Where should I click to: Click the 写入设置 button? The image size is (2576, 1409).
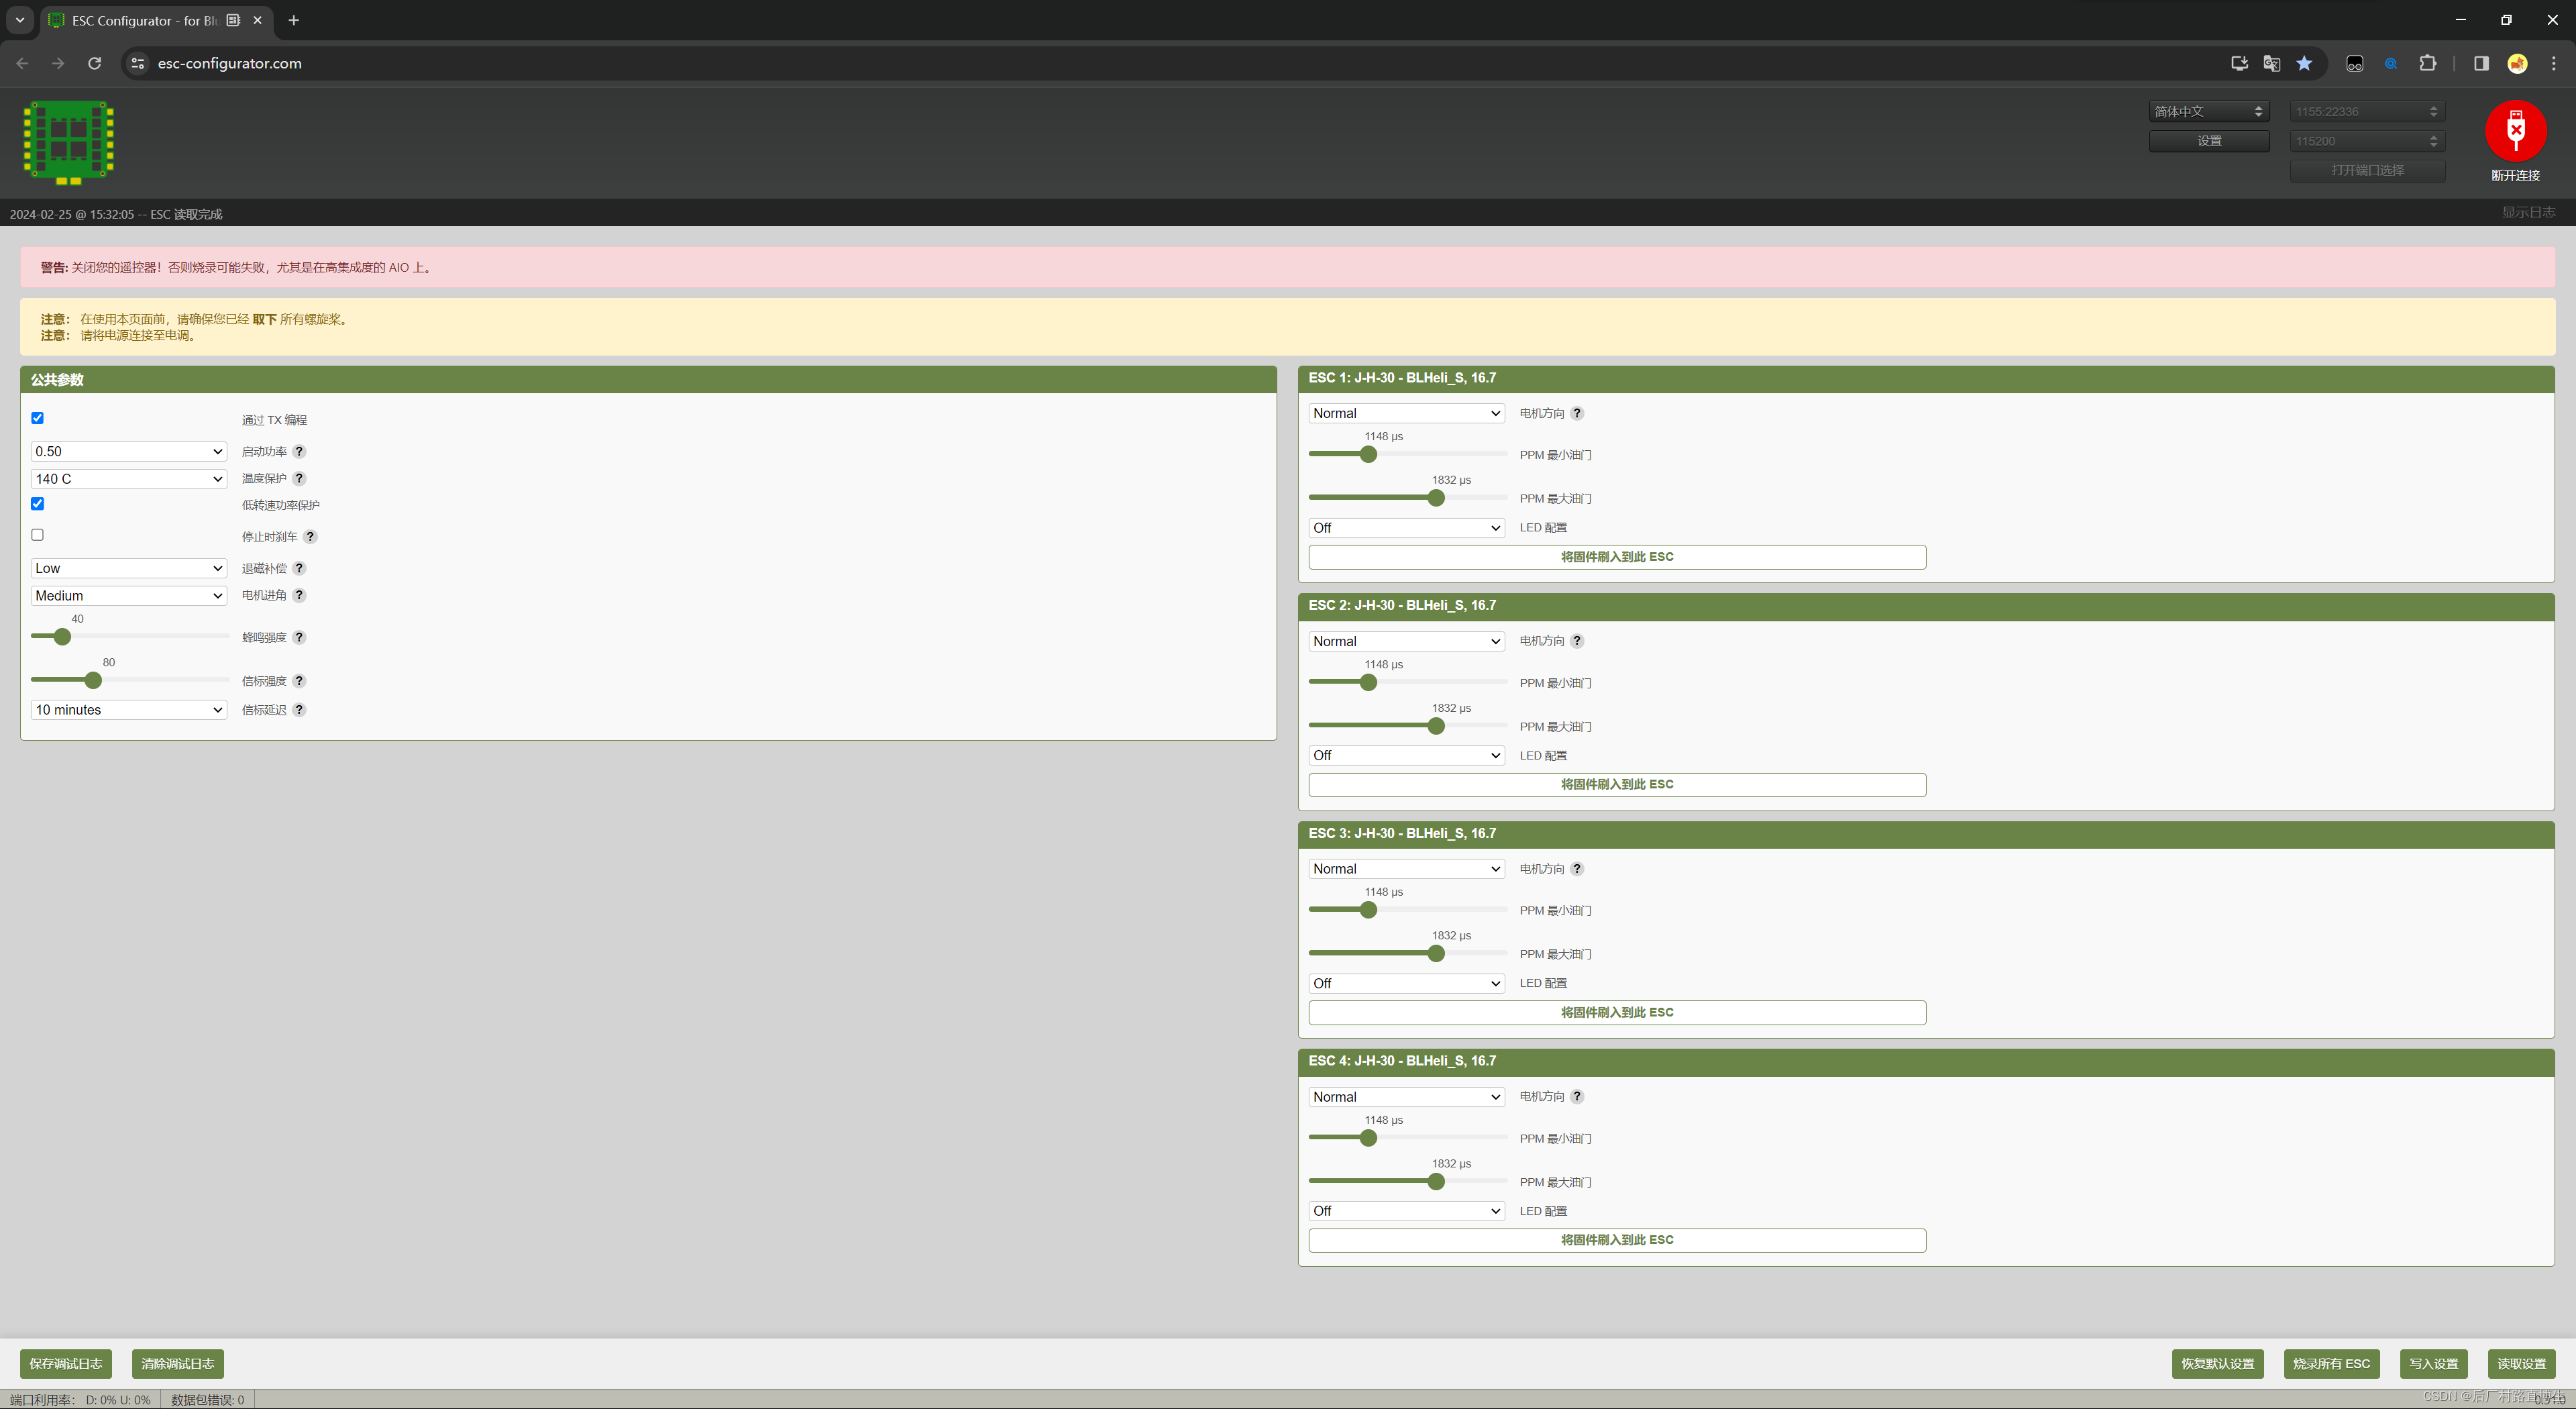(x=2433, y=1364)
